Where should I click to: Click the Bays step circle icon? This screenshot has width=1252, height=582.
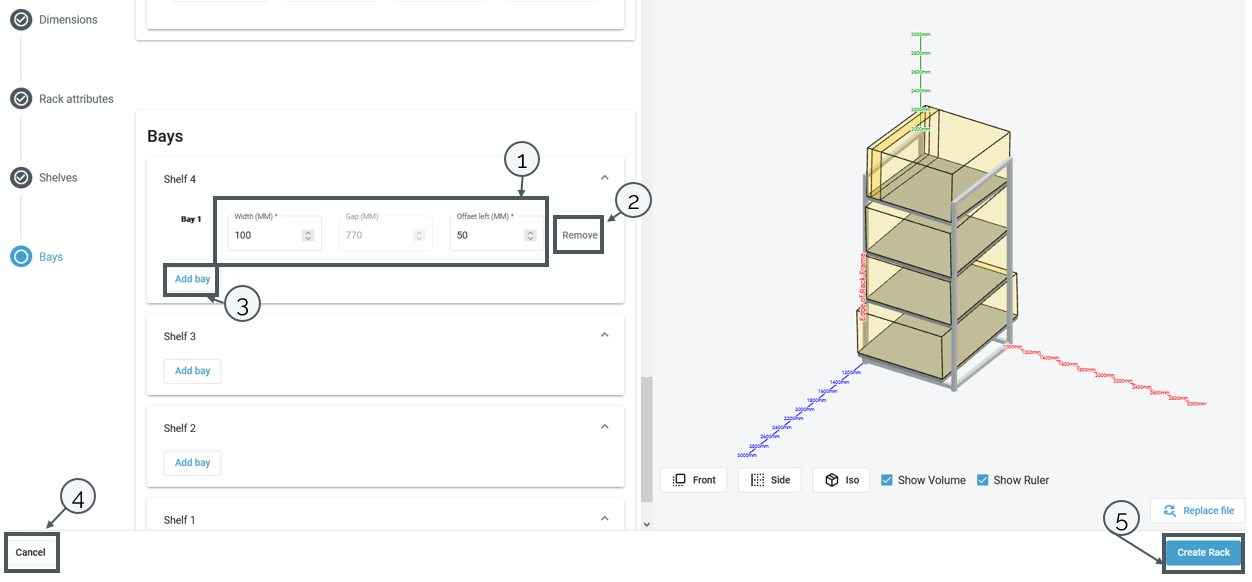(x=21, y=257)
